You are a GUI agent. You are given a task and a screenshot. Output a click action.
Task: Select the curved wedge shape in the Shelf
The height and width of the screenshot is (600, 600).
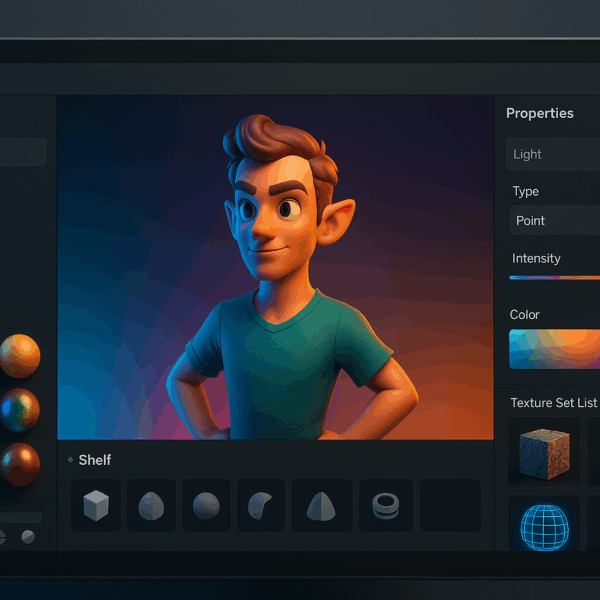click(x=260, y=505)
